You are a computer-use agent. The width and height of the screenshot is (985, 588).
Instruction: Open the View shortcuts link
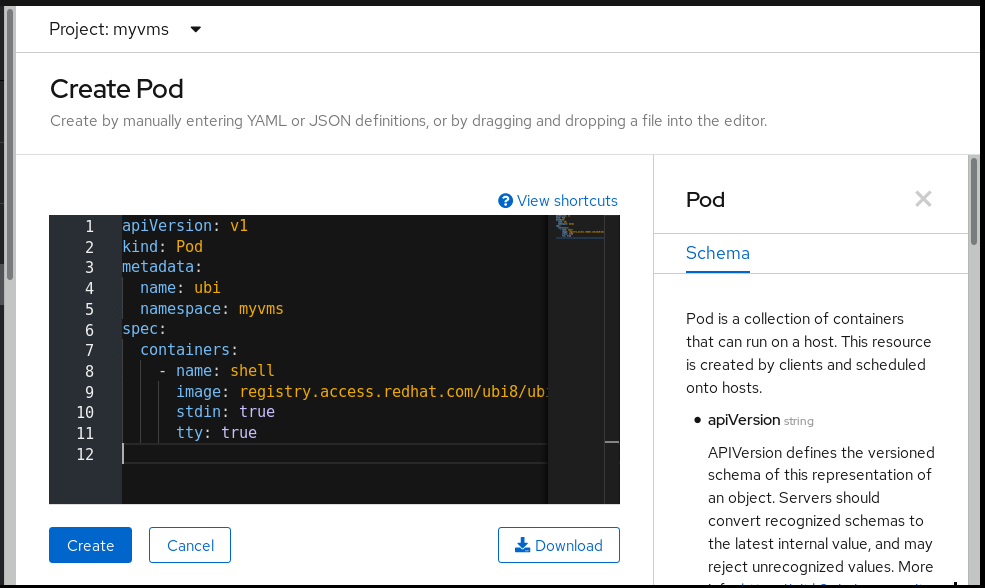pos(567,201)
